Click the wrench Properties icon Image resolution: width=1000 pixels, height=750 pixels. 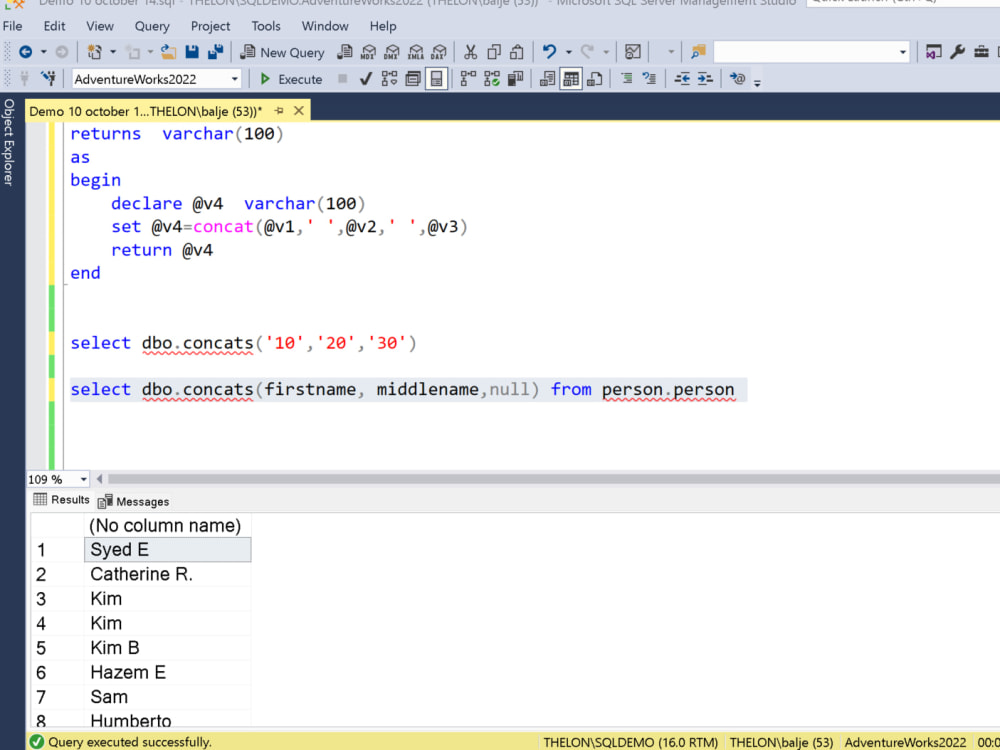coord(957,52)
